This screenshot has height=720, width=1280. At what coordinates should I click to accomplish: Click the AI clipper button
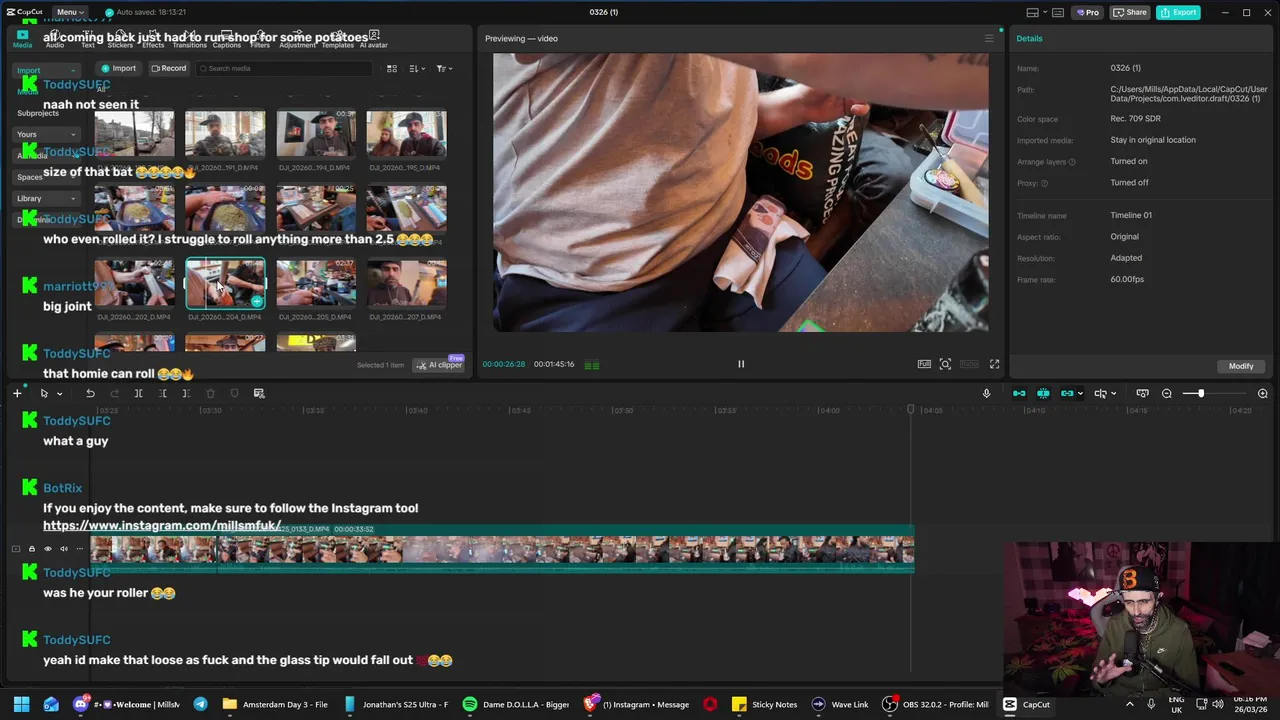pos(440,365)
